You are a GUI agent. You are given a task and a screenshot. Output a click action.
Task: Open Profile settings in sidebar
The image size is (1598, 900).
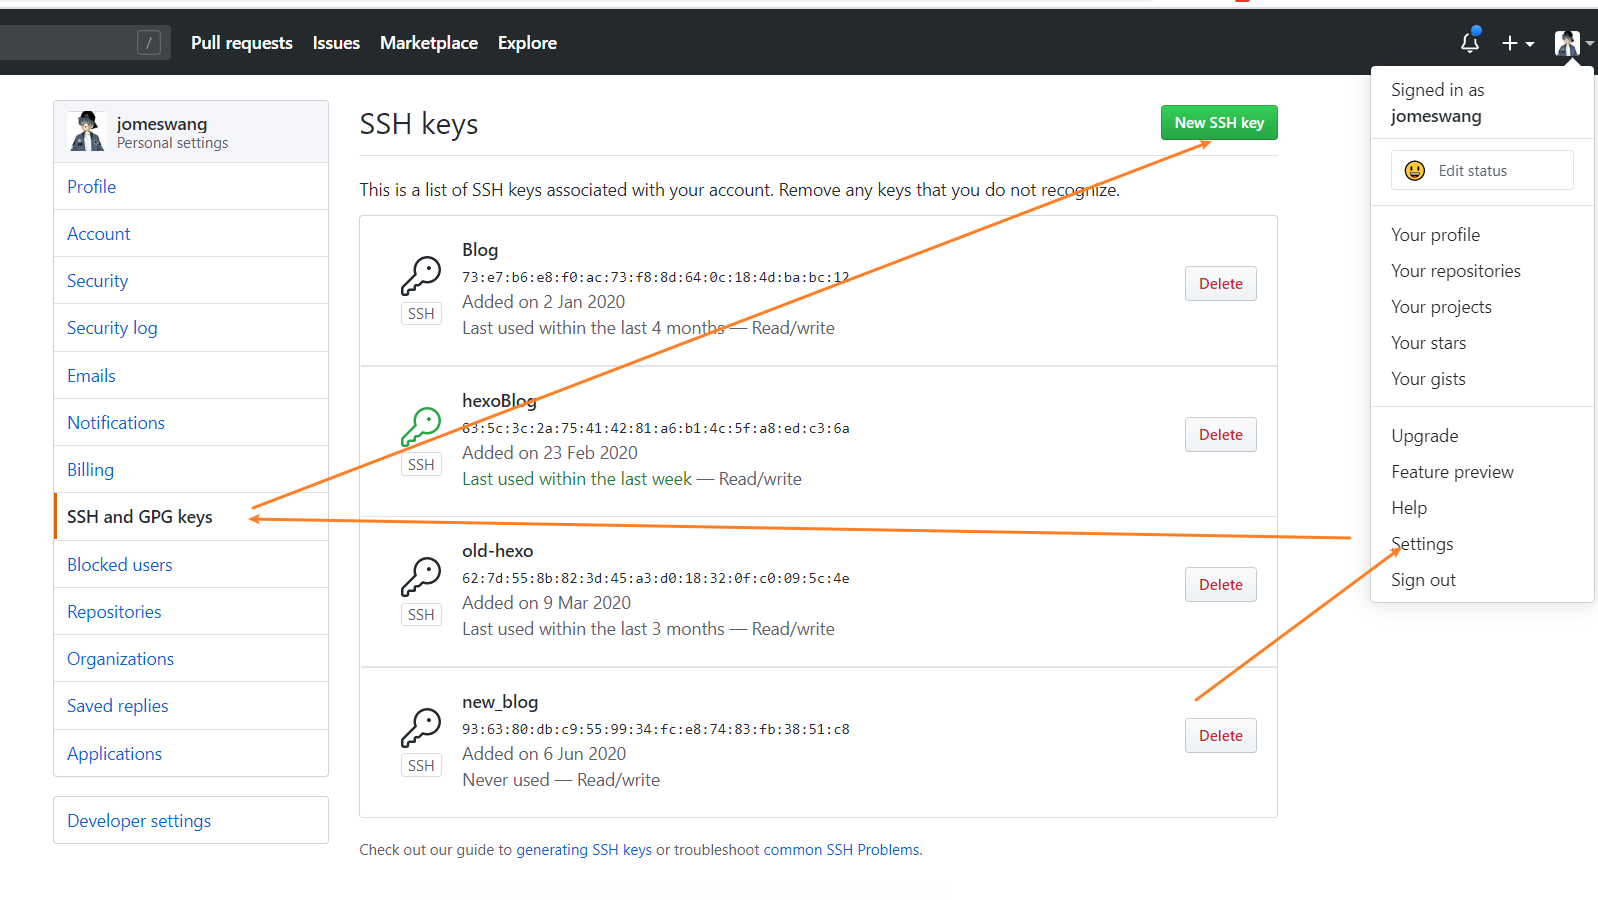point(191,187)
